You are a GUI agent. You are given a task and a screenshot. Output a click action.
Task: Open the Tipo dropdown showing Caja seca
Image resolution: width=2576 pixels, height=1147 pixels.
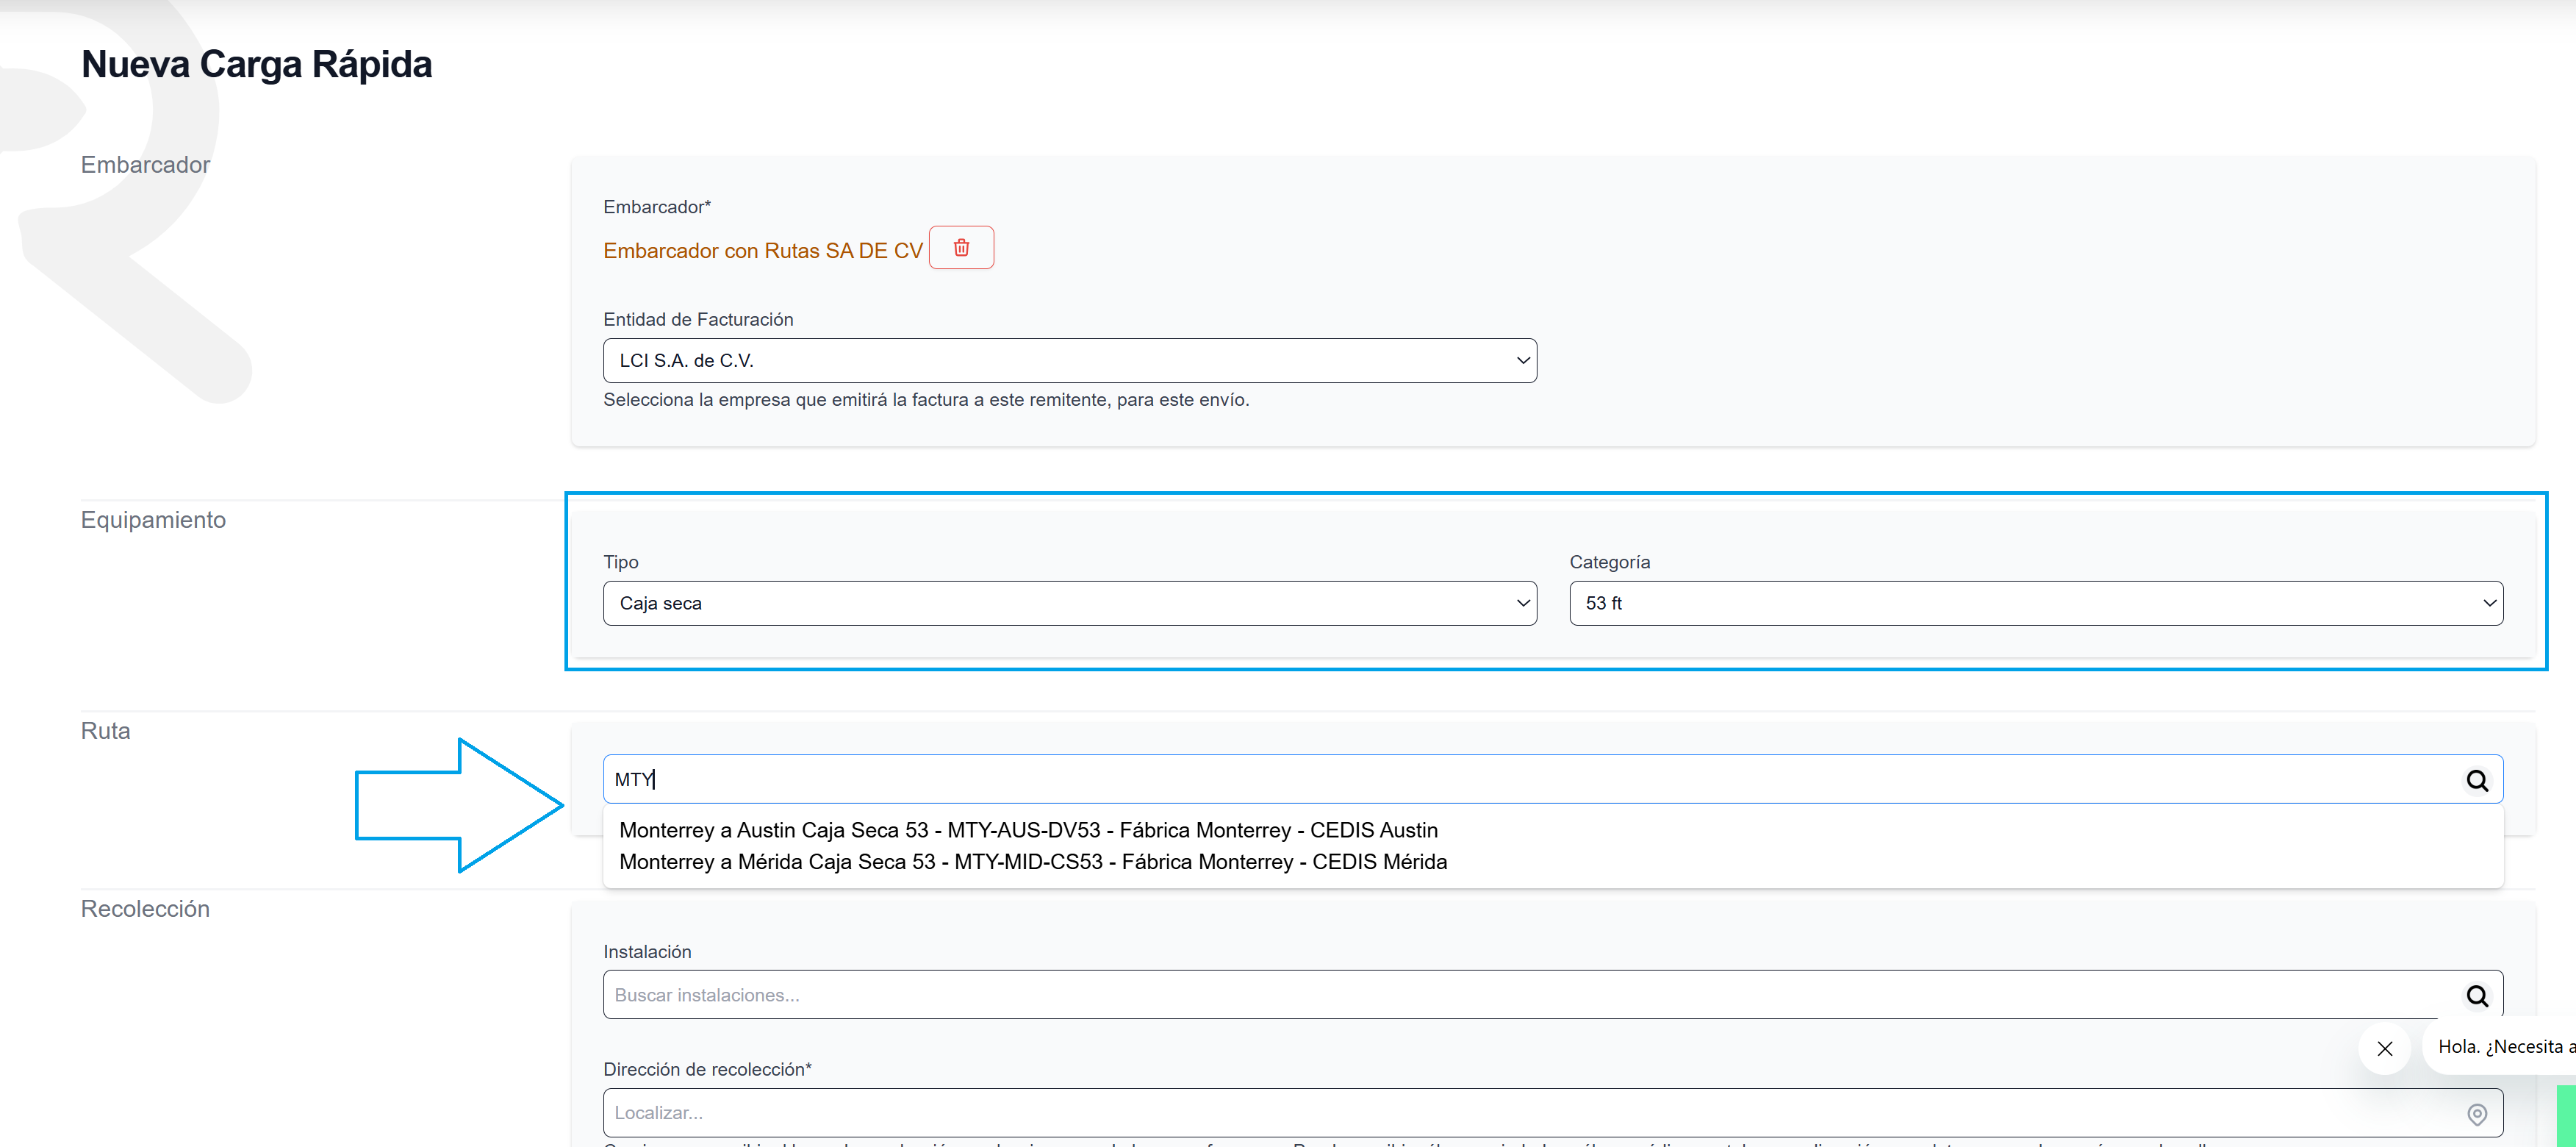click(1069, 604)
